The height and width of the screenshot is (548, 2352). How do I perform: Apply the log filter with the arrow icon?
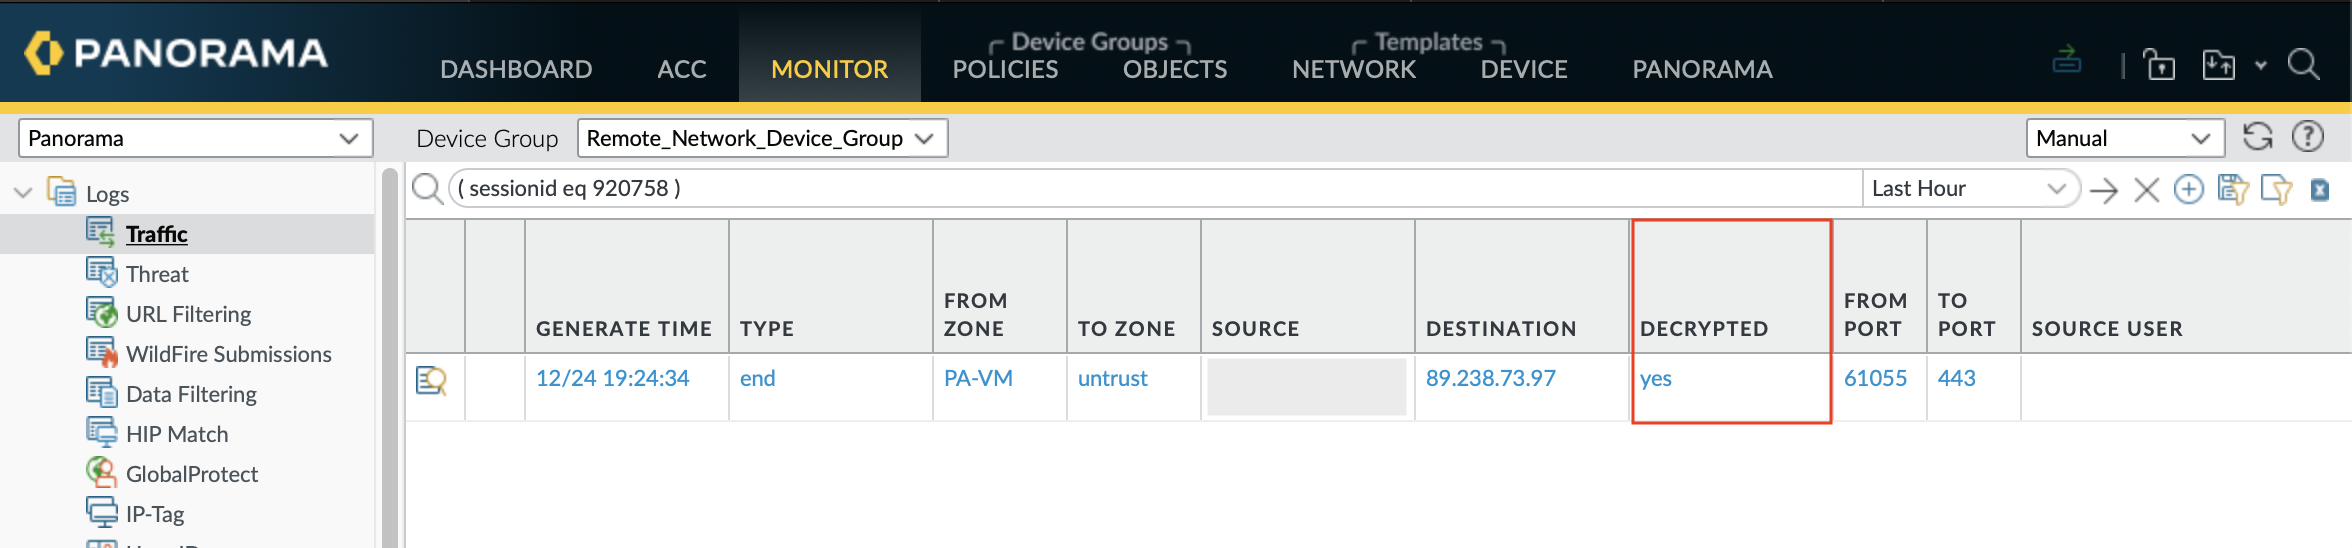(x=2104, y=189)
